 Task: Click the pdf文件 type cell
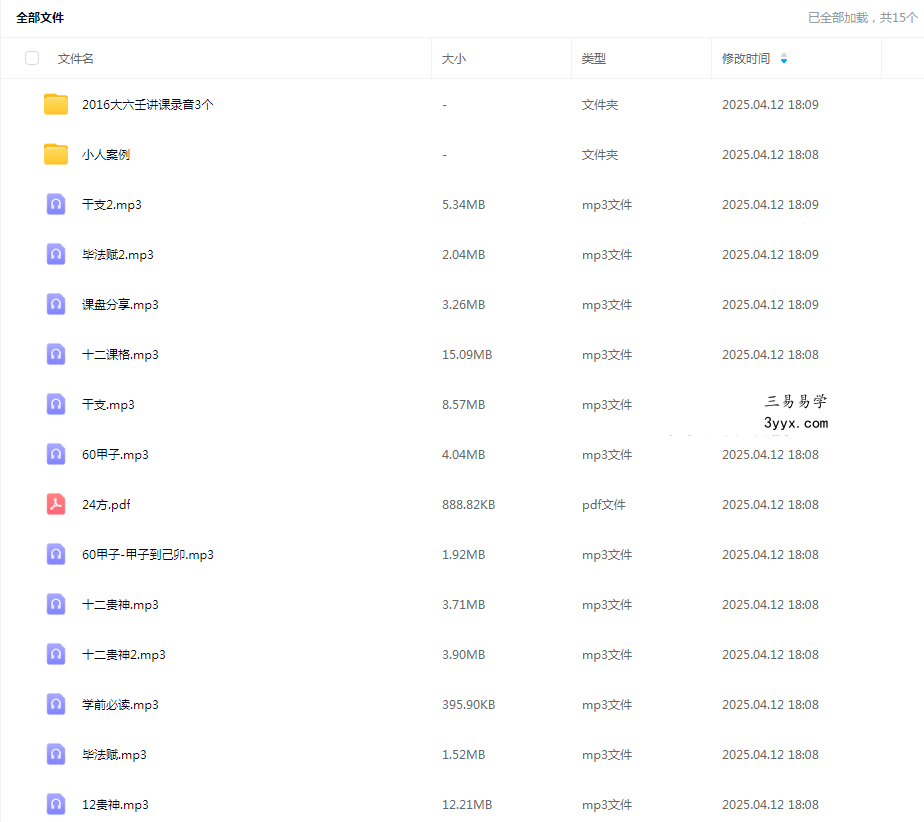coord(604,504)
